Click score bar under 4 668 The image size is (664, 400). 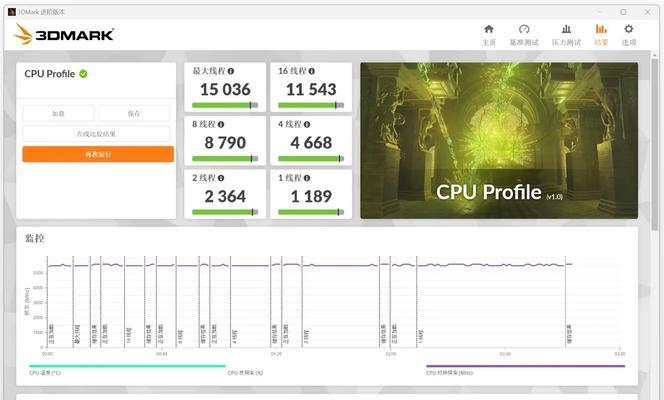(x=311, y=159)
